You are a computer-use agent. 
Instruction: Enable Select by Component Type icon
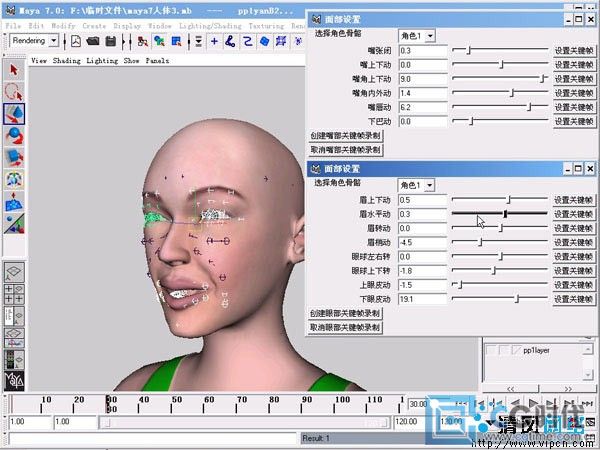(176, 41)
